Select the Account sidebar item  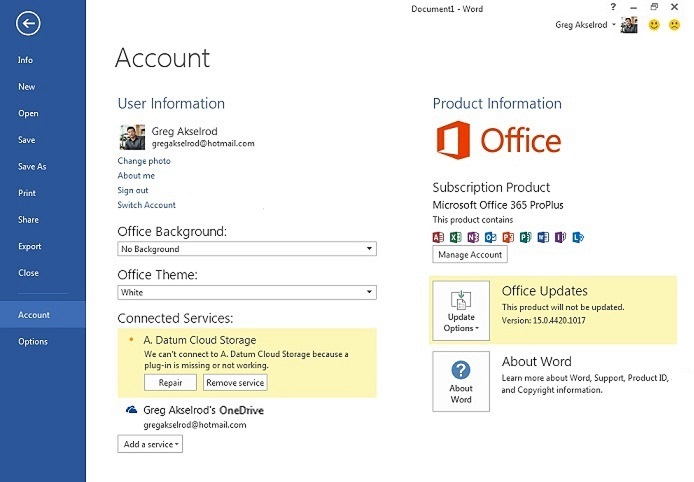pos(43,315)
